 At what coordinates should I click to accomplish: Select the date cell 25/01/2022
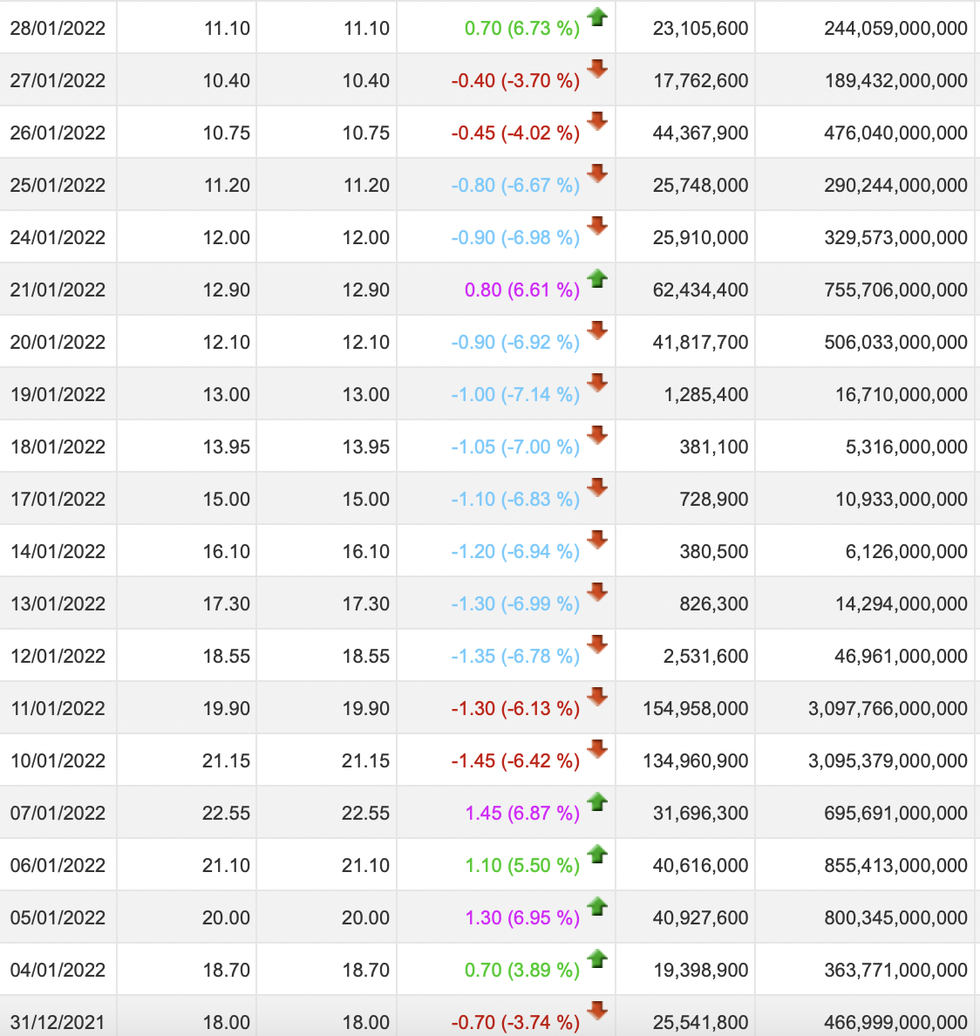pos(58,185)
